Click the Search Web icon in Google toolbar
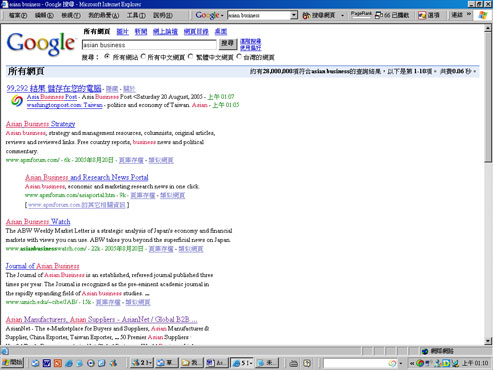 tap(306, 15)
